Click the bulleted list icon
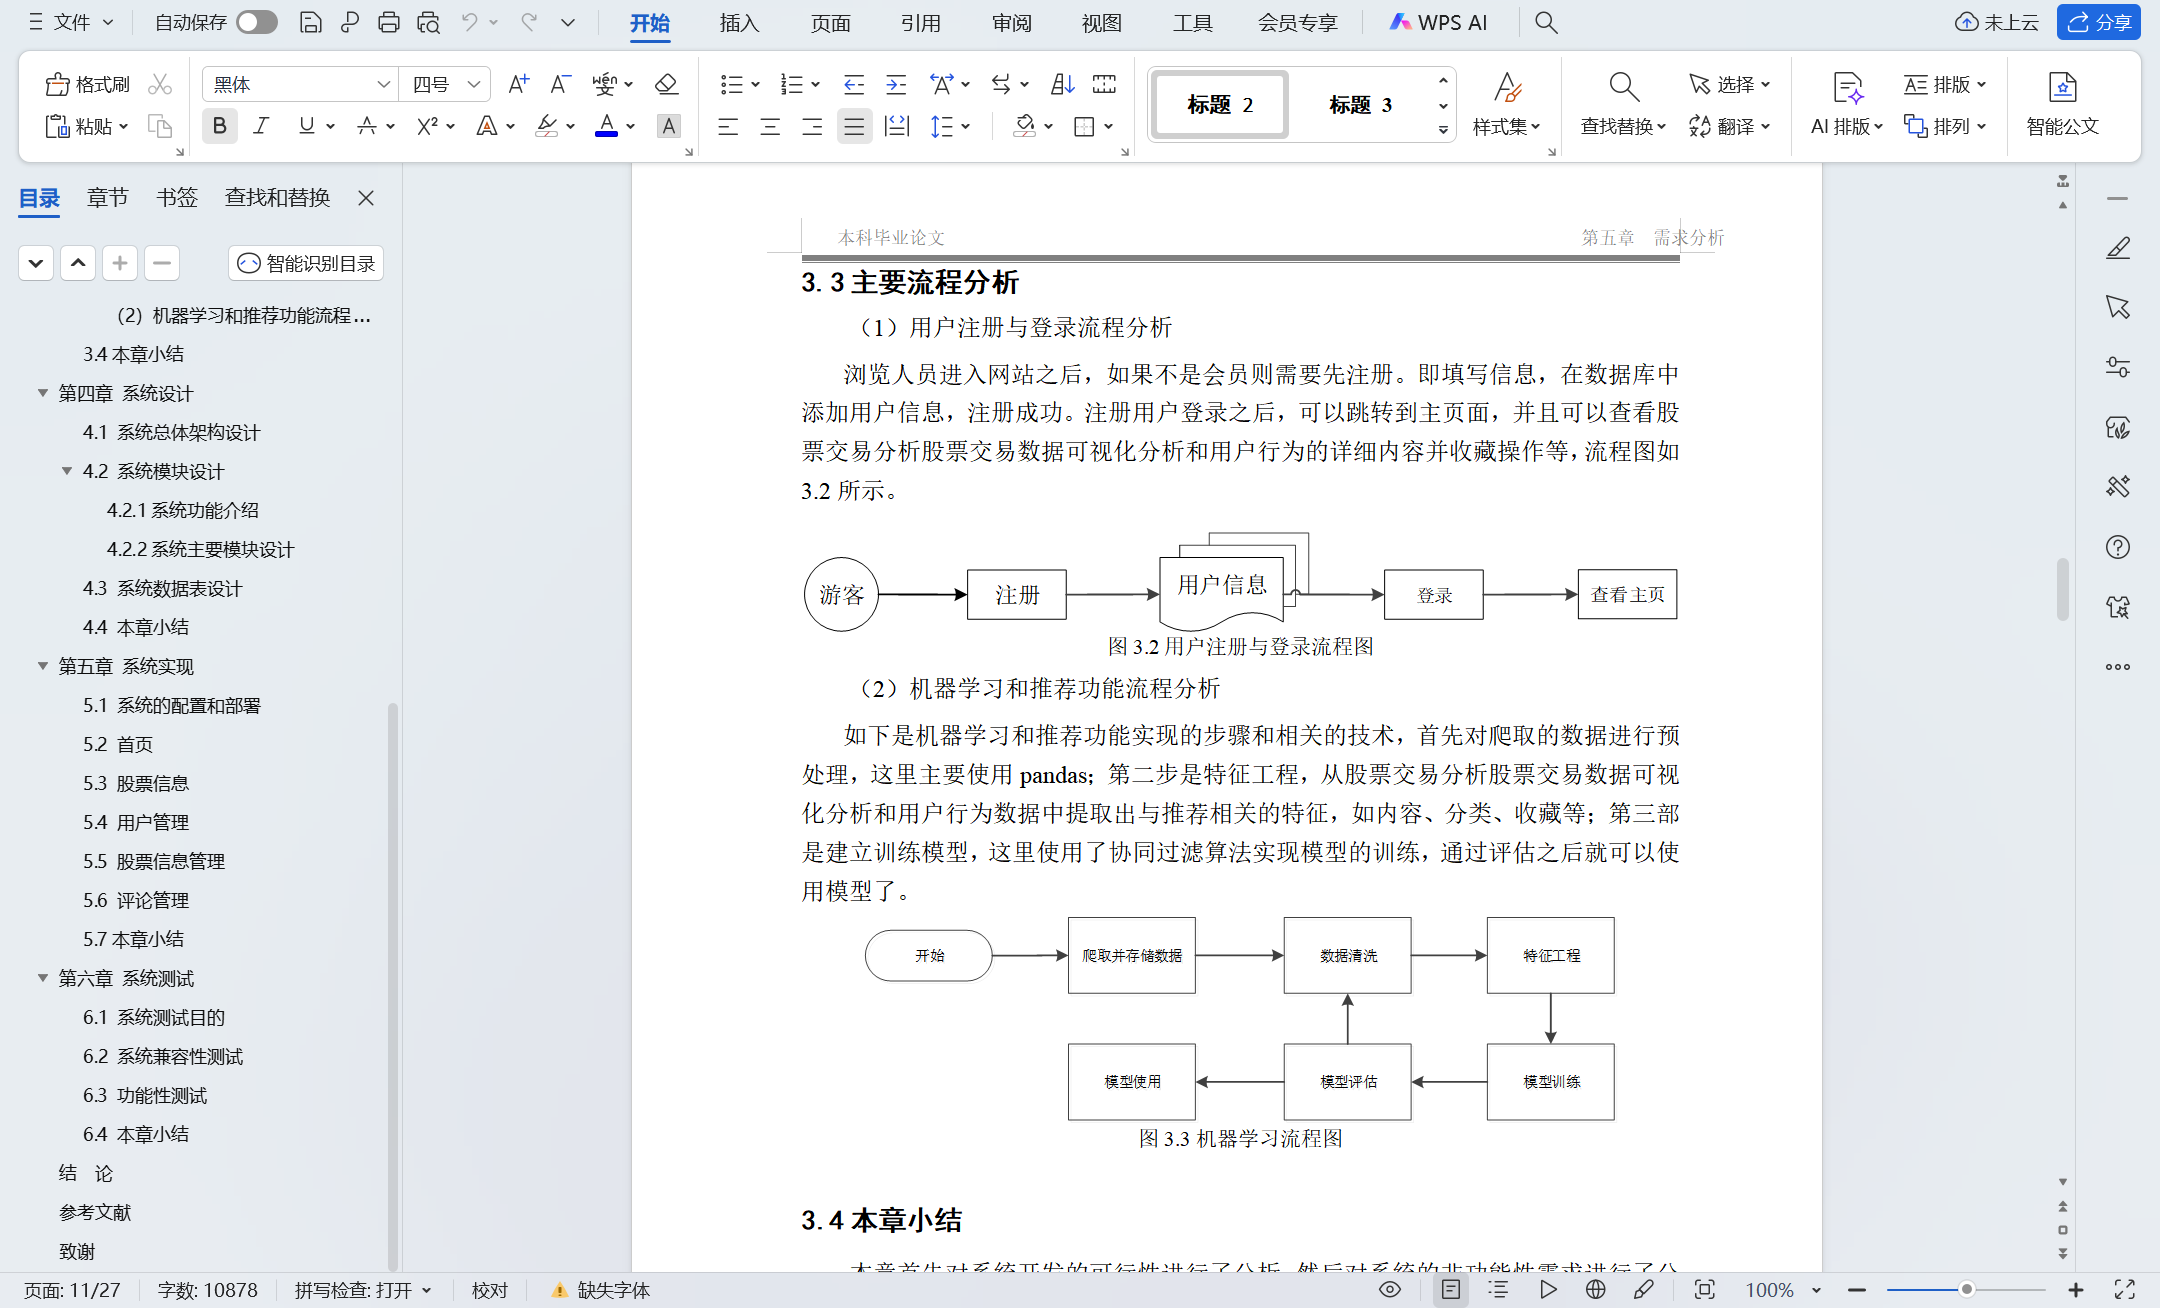 point(731,85)
